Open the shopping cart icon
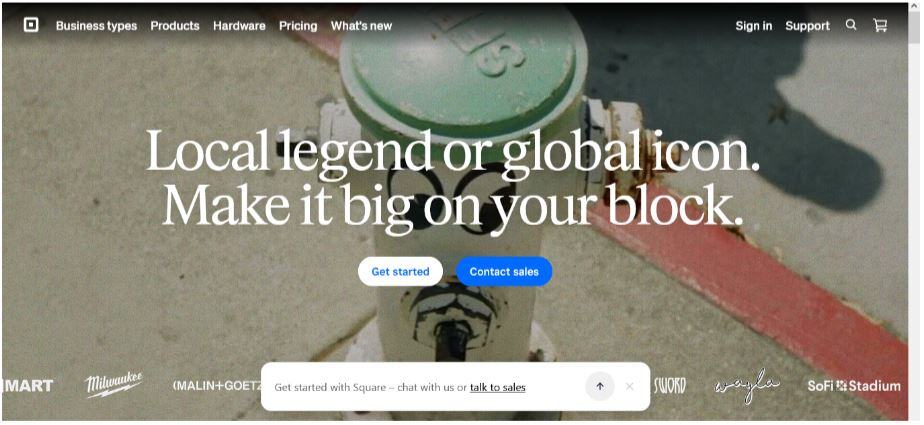Screen dimensions: 924x425 tap(880, 25)
